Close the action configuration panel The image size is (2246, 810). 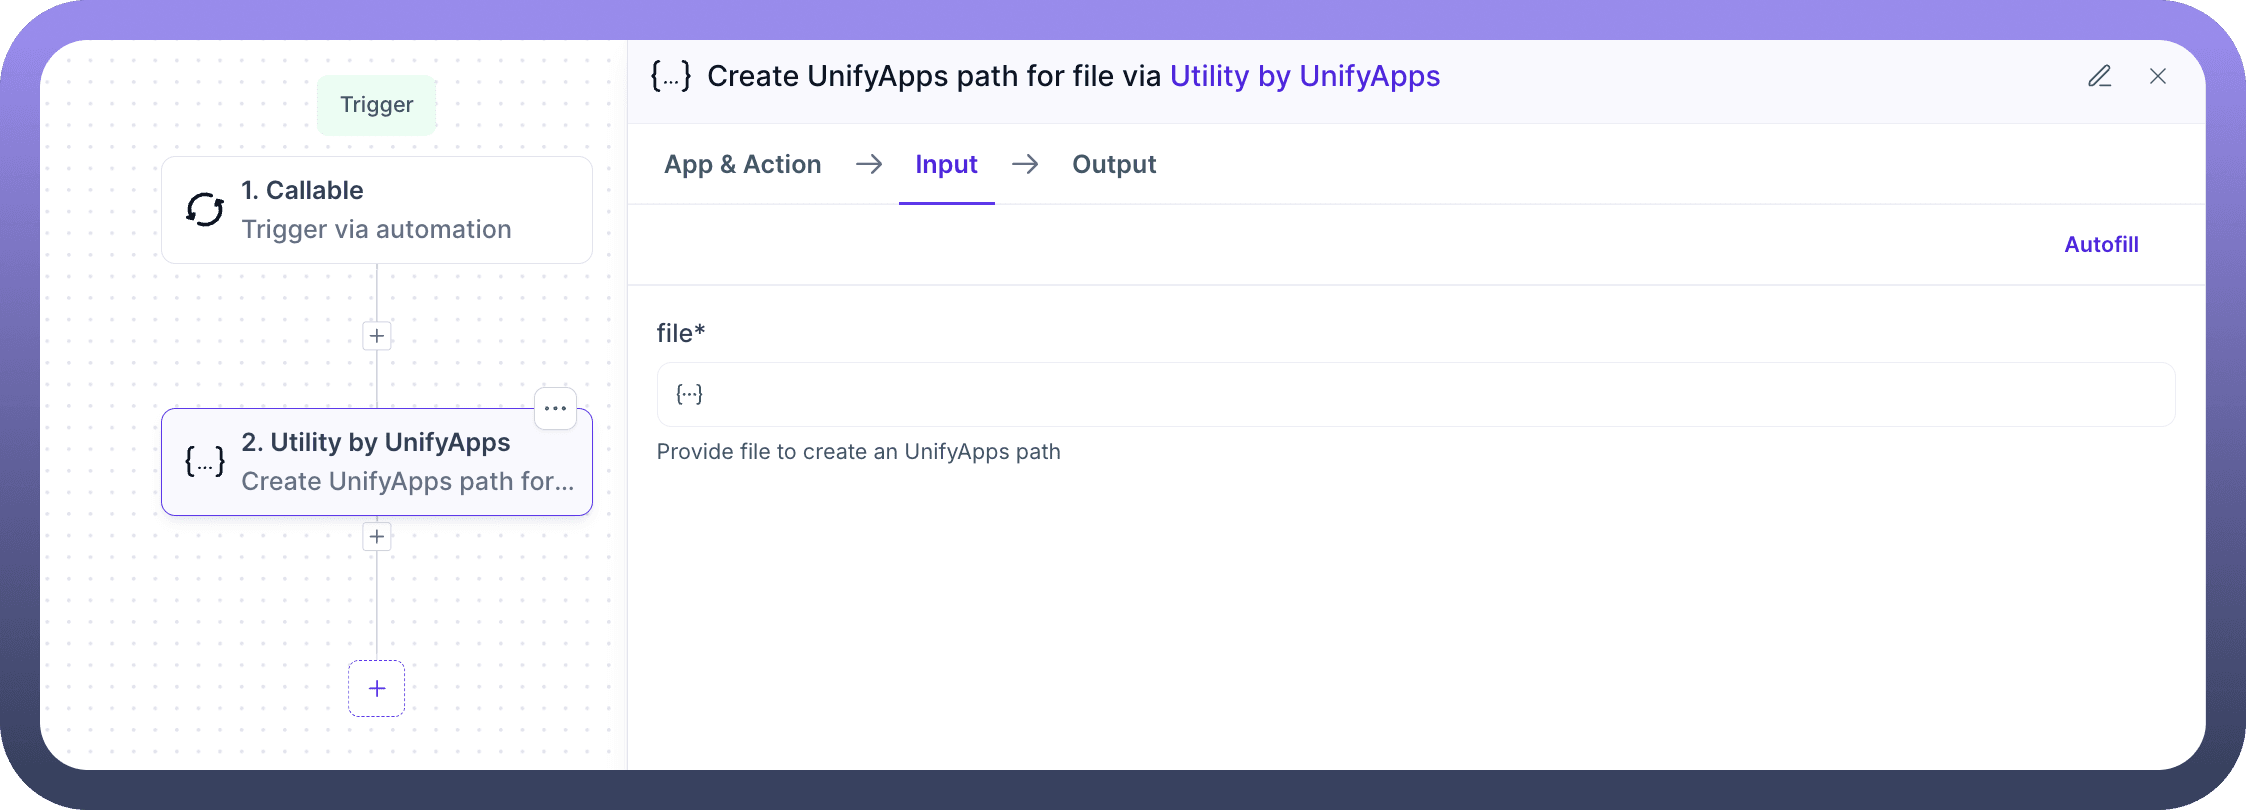(x=2157, y=76)
